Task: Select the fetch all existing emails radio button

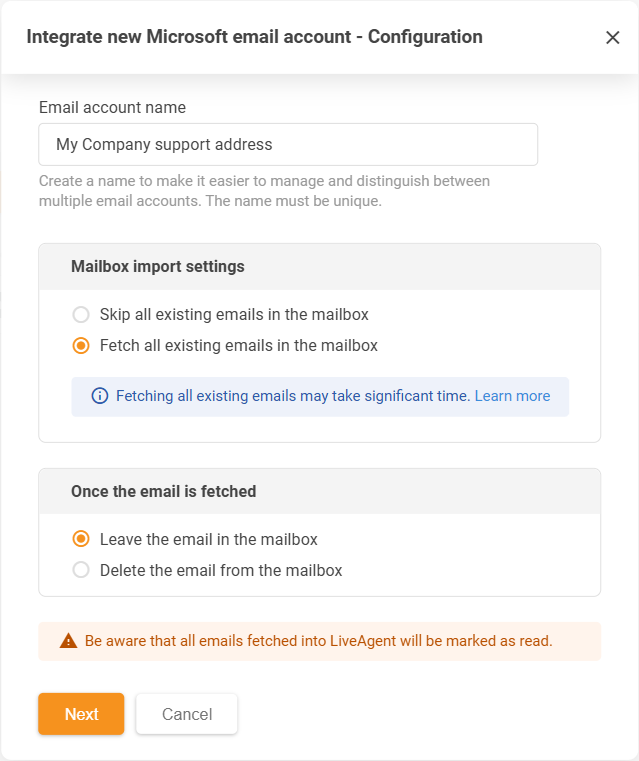Action: tap(81, 346)
